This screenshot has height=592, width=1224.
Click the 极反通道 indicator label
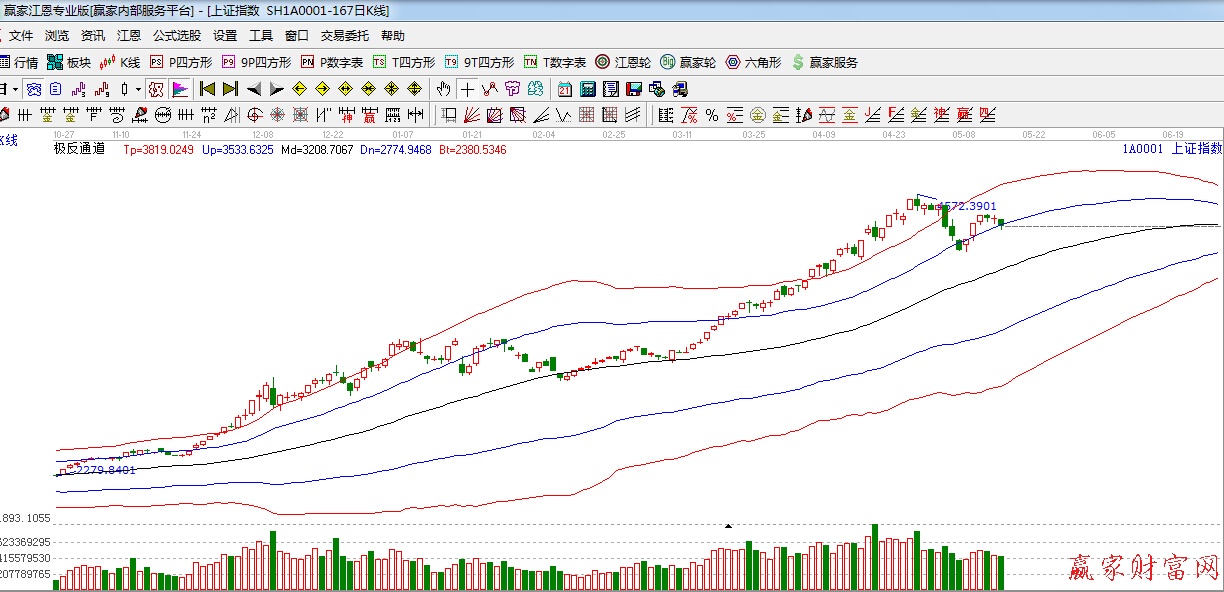pyautogui.click(x=79, y=149)
